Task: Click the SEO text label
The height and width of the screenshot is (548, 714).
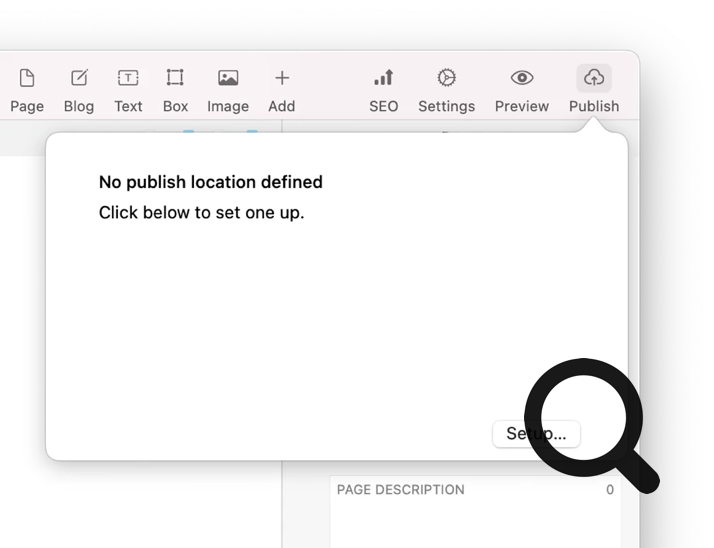Action: tap(383, 106)
